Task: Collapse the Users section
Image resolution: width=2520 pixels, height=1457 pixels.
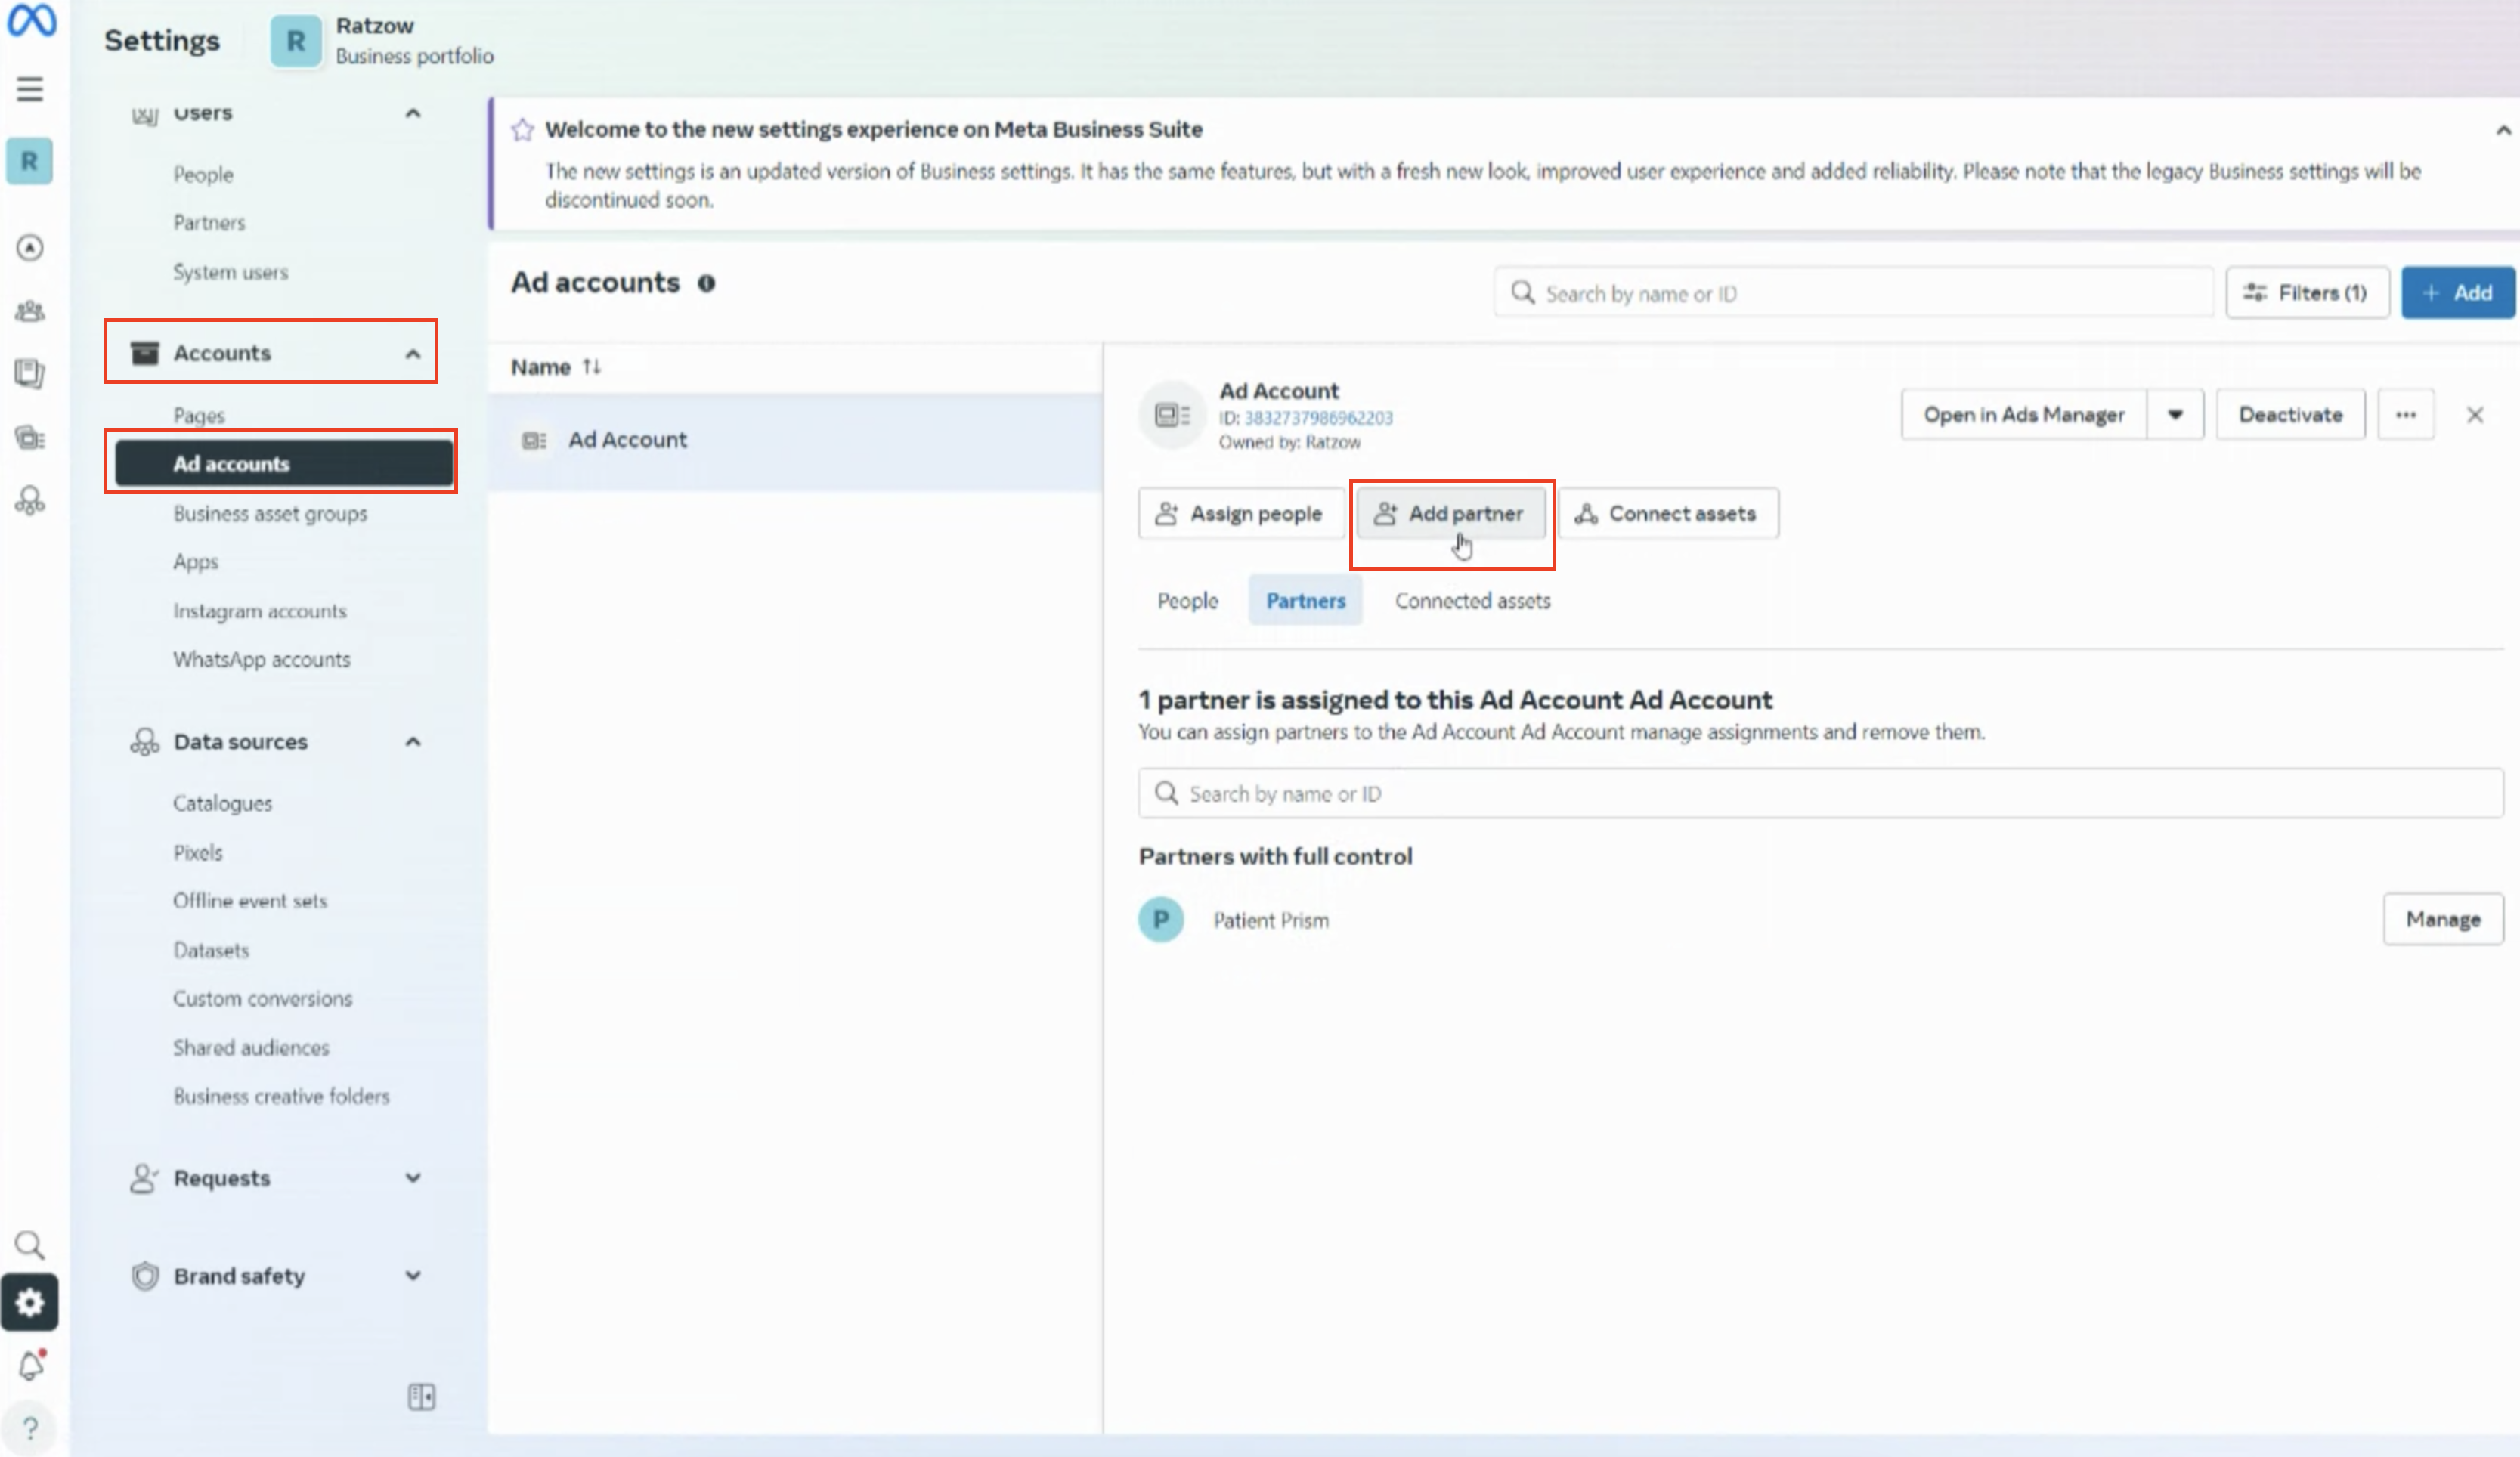Action: point(413,113)
